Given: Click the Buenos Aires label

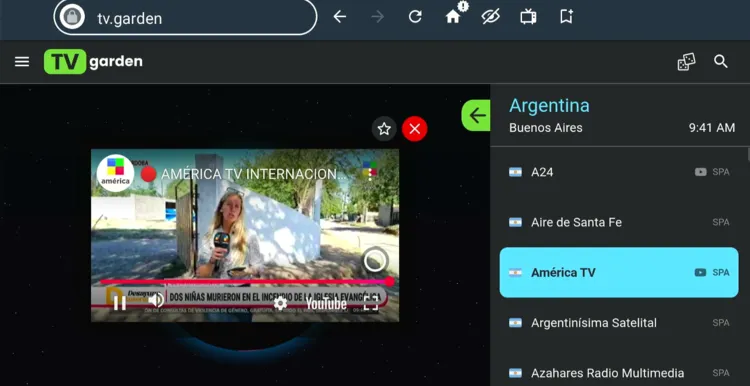Looking at the screenshot, I should click(546, 128).
